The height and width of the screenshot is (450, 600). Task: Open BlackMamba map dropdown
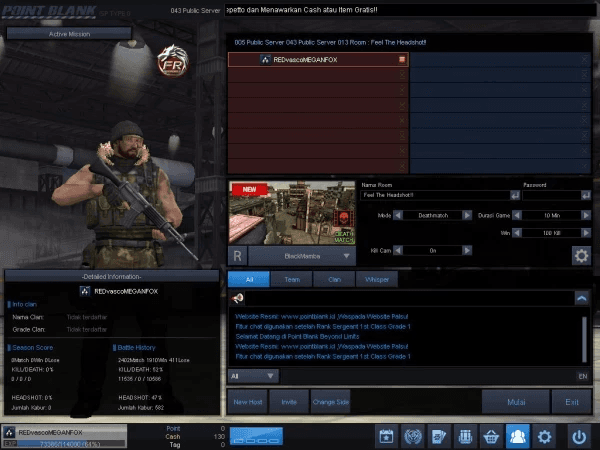coord(302,256)
